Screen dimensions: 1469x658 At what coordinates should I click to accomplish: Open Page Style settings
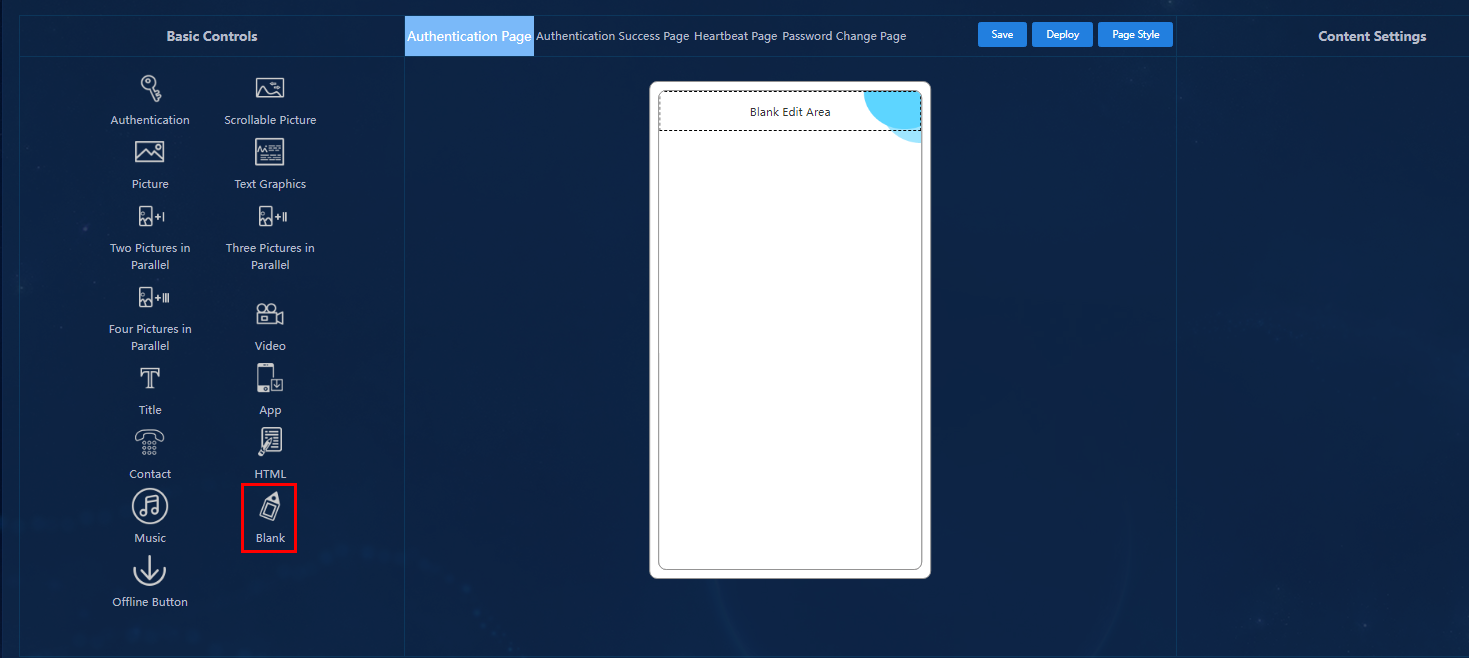coord(1135,35)
